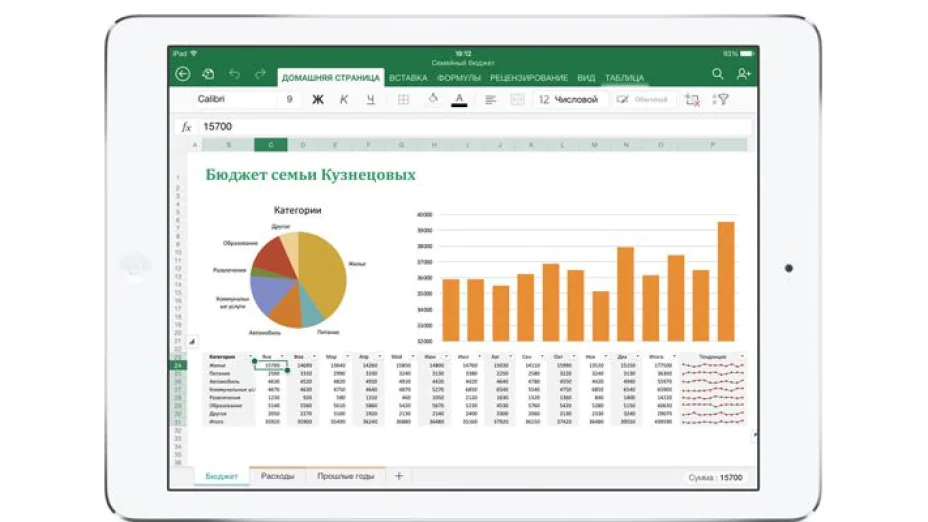Image resolution: width=928 pixels, height=522 pixels.
Task: Open the Тенденция column filter arrow
Action: click(x=742, y=357)
